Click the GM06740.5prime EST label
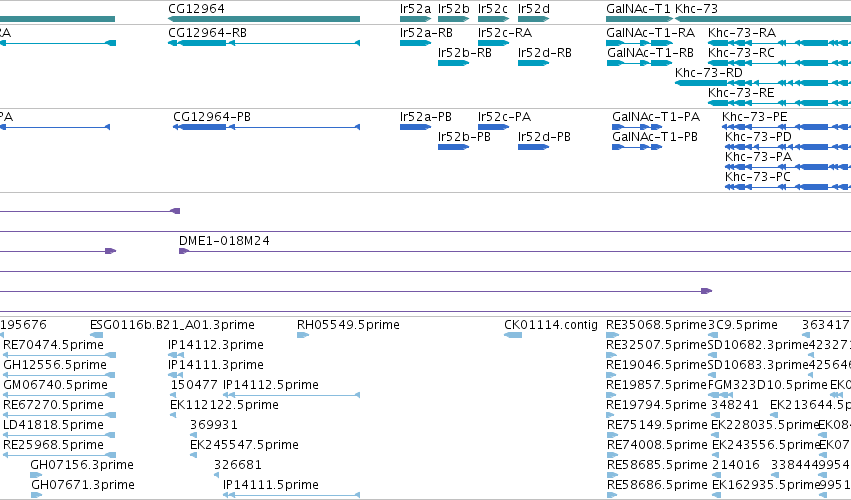Screen dimensions: 851x500 [55, 385]
